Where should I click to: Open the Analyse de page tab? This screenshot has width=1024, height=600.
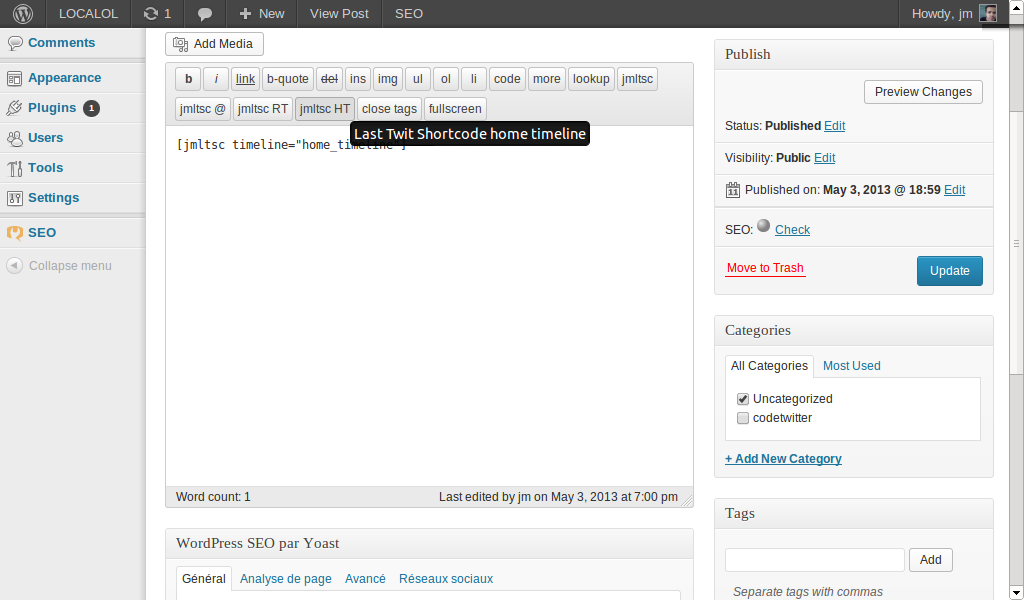(285, 578)
